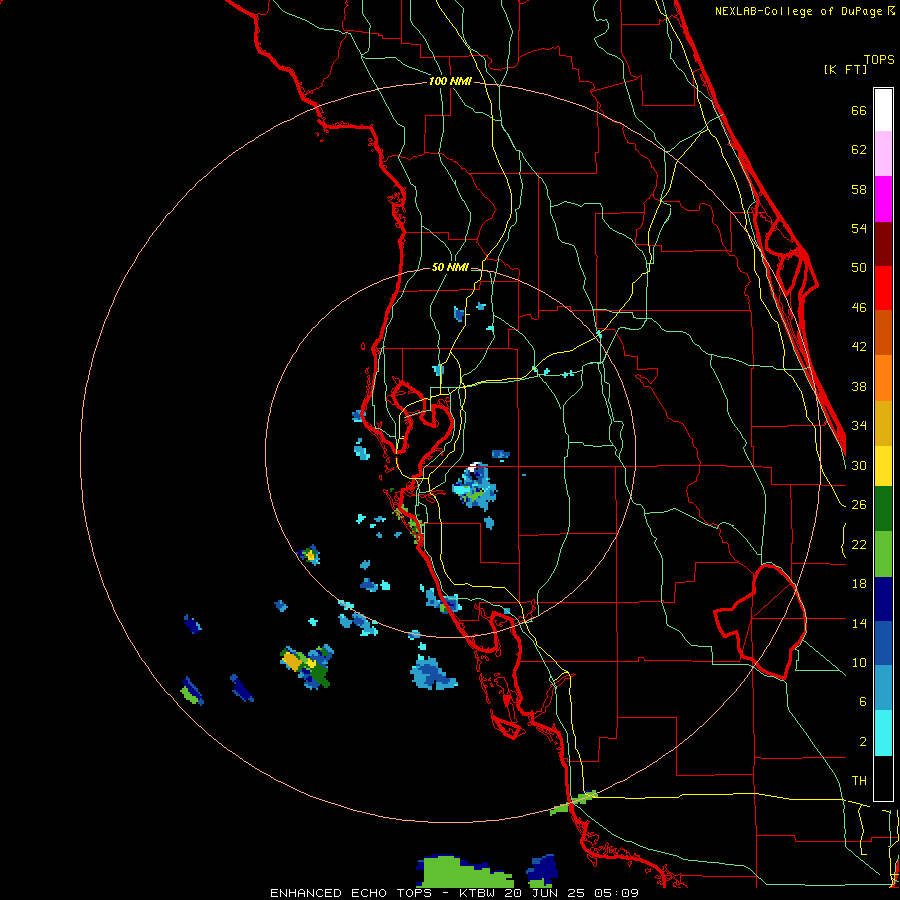Click legend value 38
The height and width of the screenshot is (900, 900).
(x=859, y=386)
